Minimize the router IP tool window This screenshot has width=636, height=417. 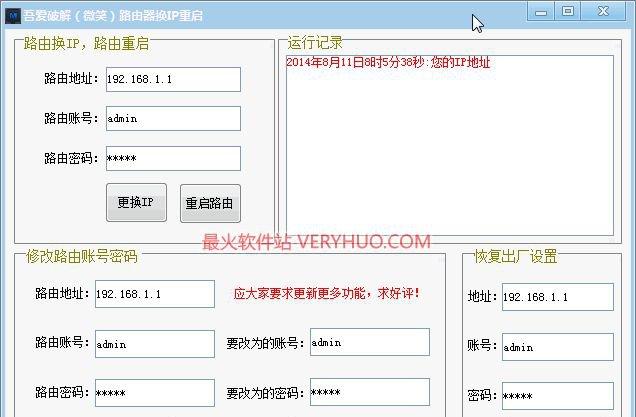[541, 11]
